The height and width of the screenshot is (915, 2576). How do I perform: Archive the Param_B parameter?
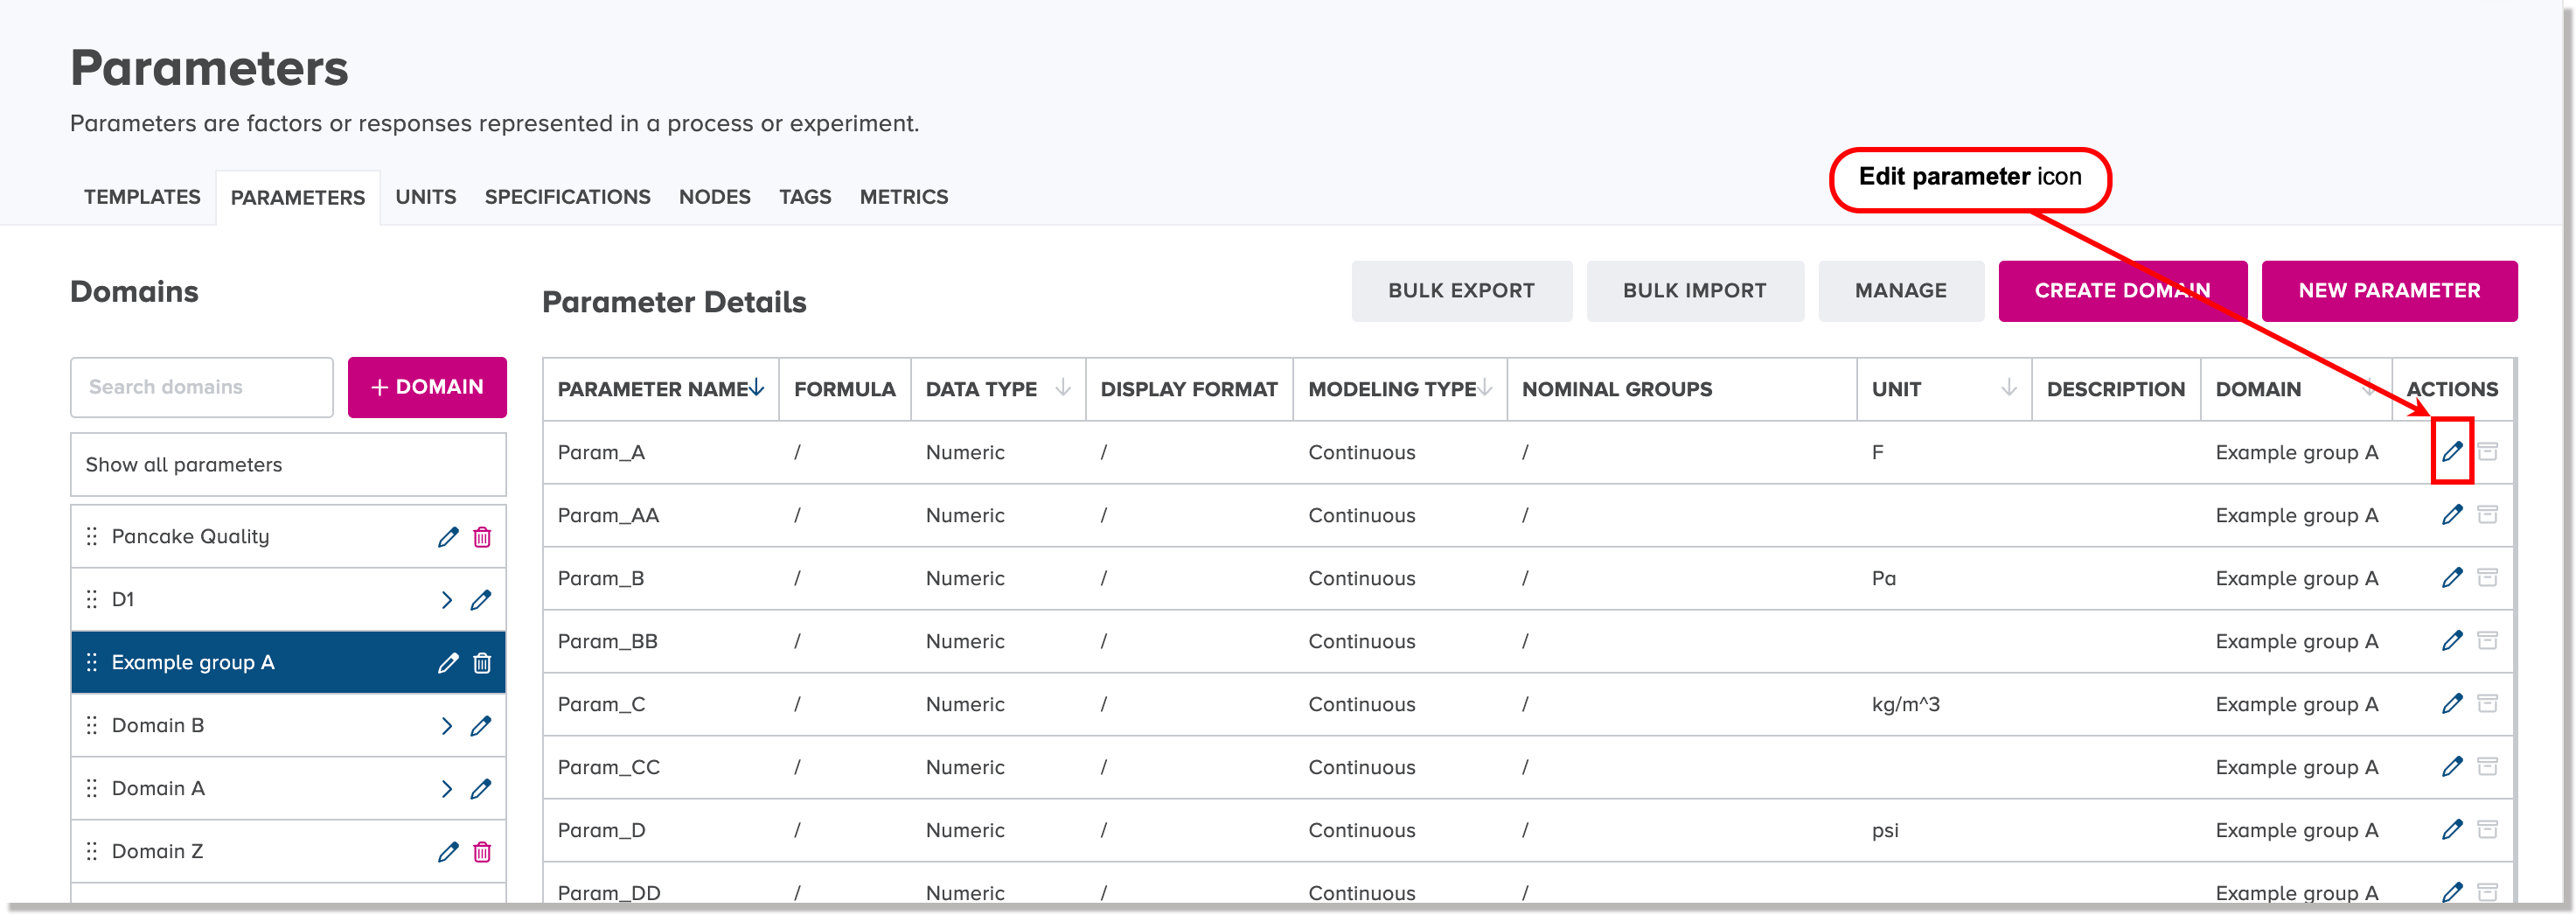coord(2487,578)
